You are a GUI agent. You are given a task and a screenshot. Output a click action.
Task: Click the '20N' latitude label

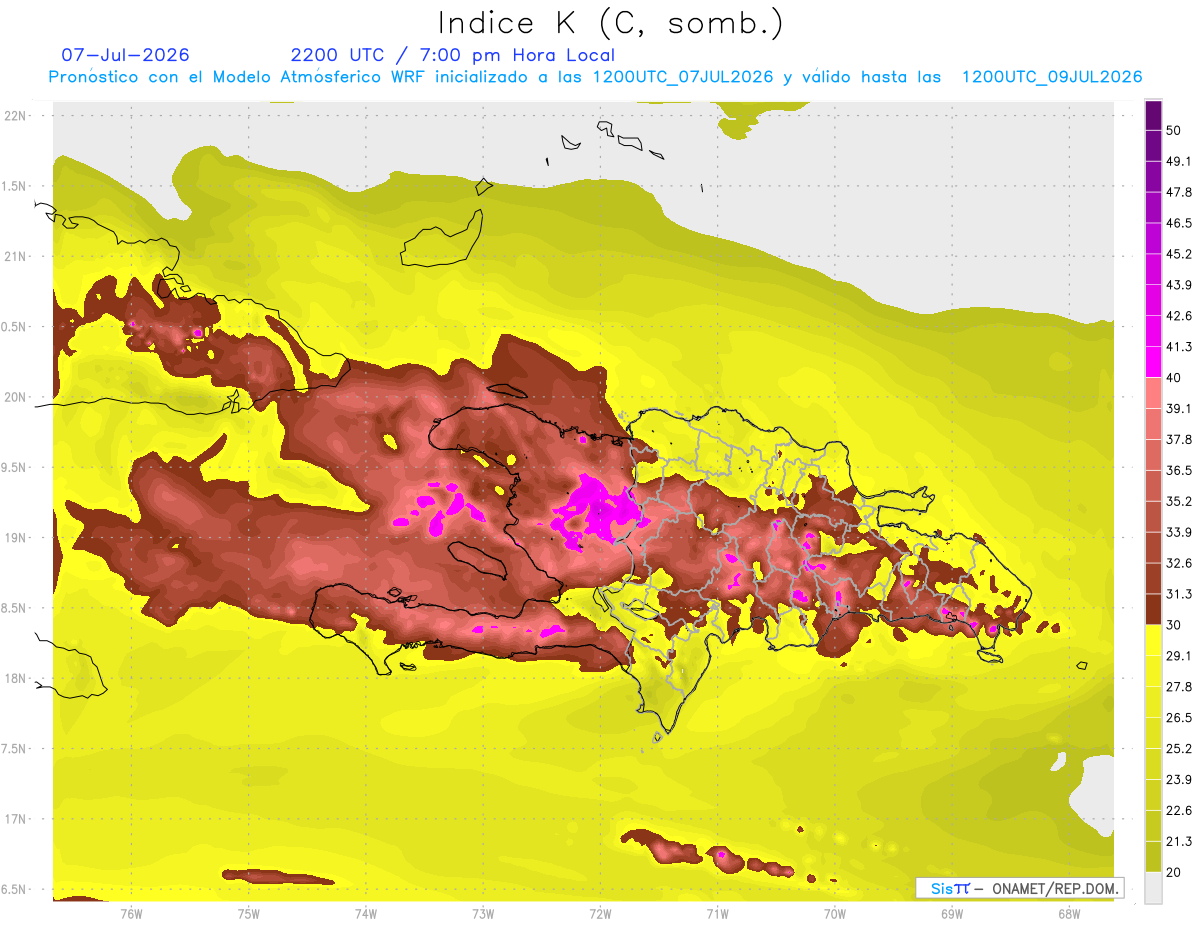pyautogui.click(x=16, y=397)
